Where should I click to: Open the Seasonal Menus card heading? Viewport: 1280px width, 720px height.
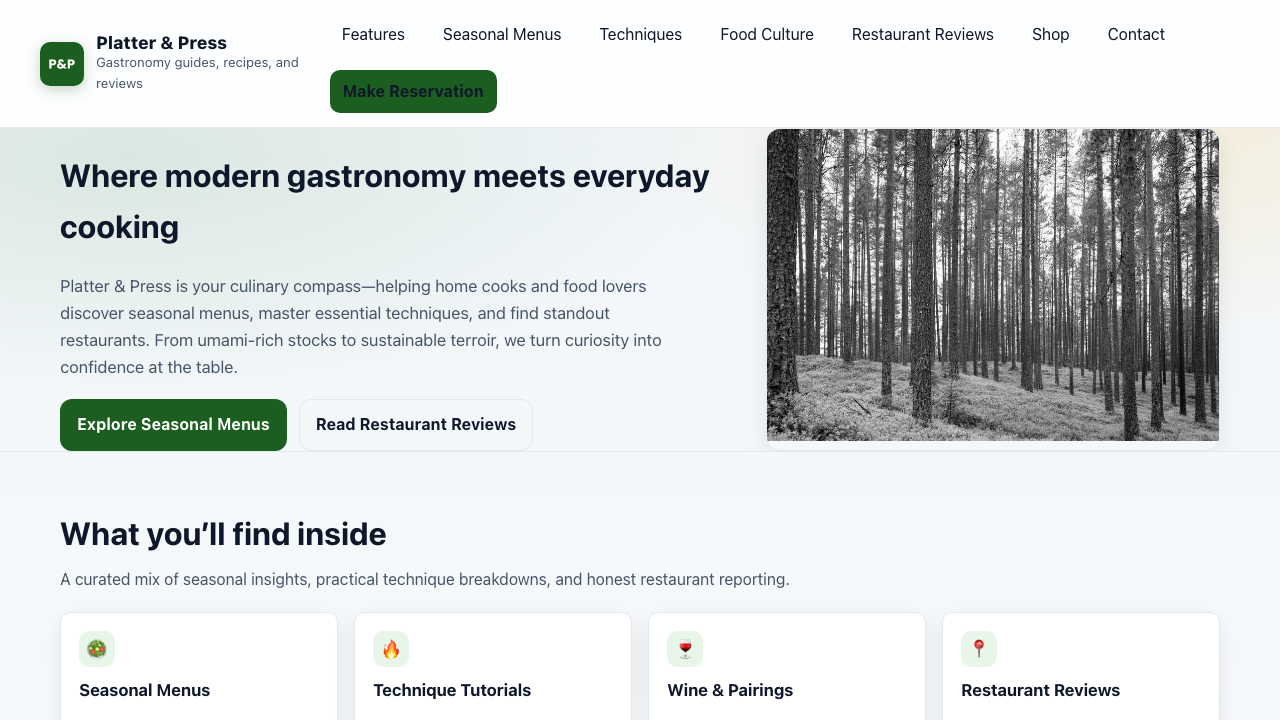[x=145, y=690]
